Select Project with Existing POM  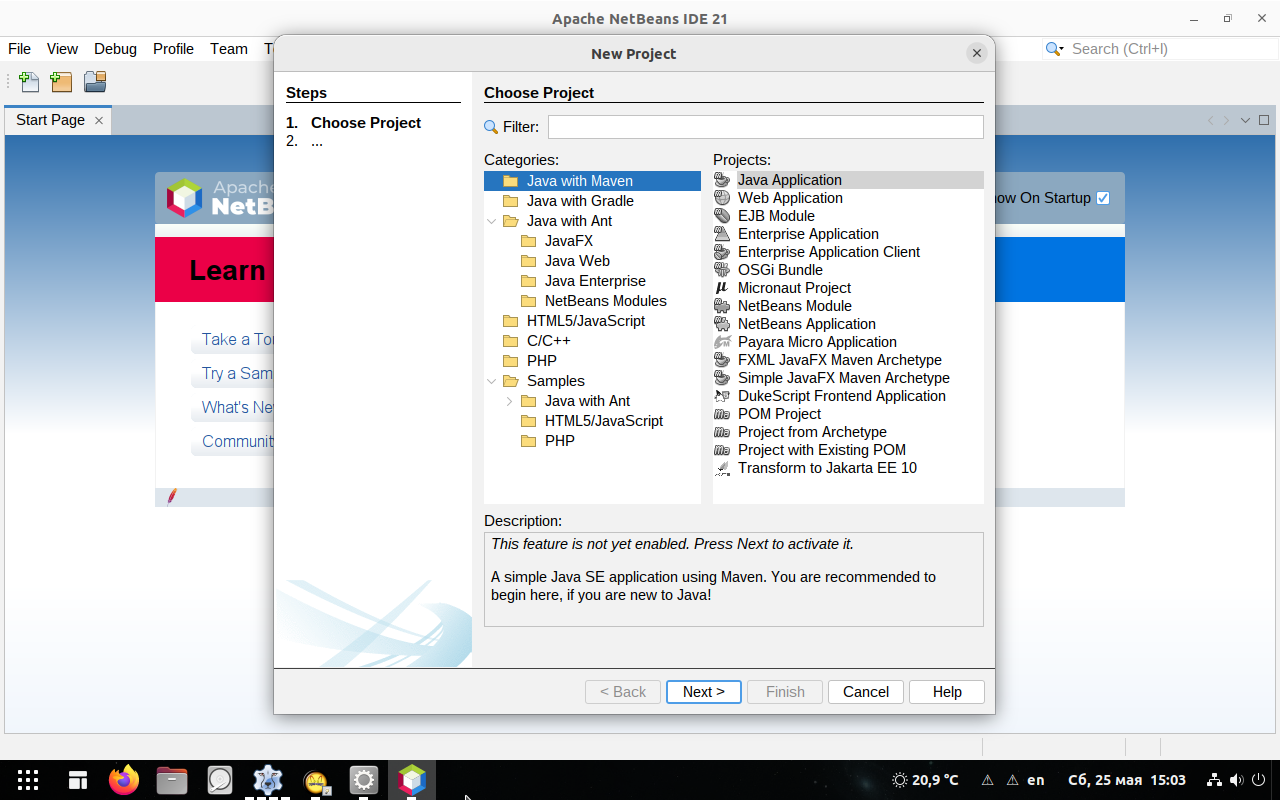pos(822,450)
